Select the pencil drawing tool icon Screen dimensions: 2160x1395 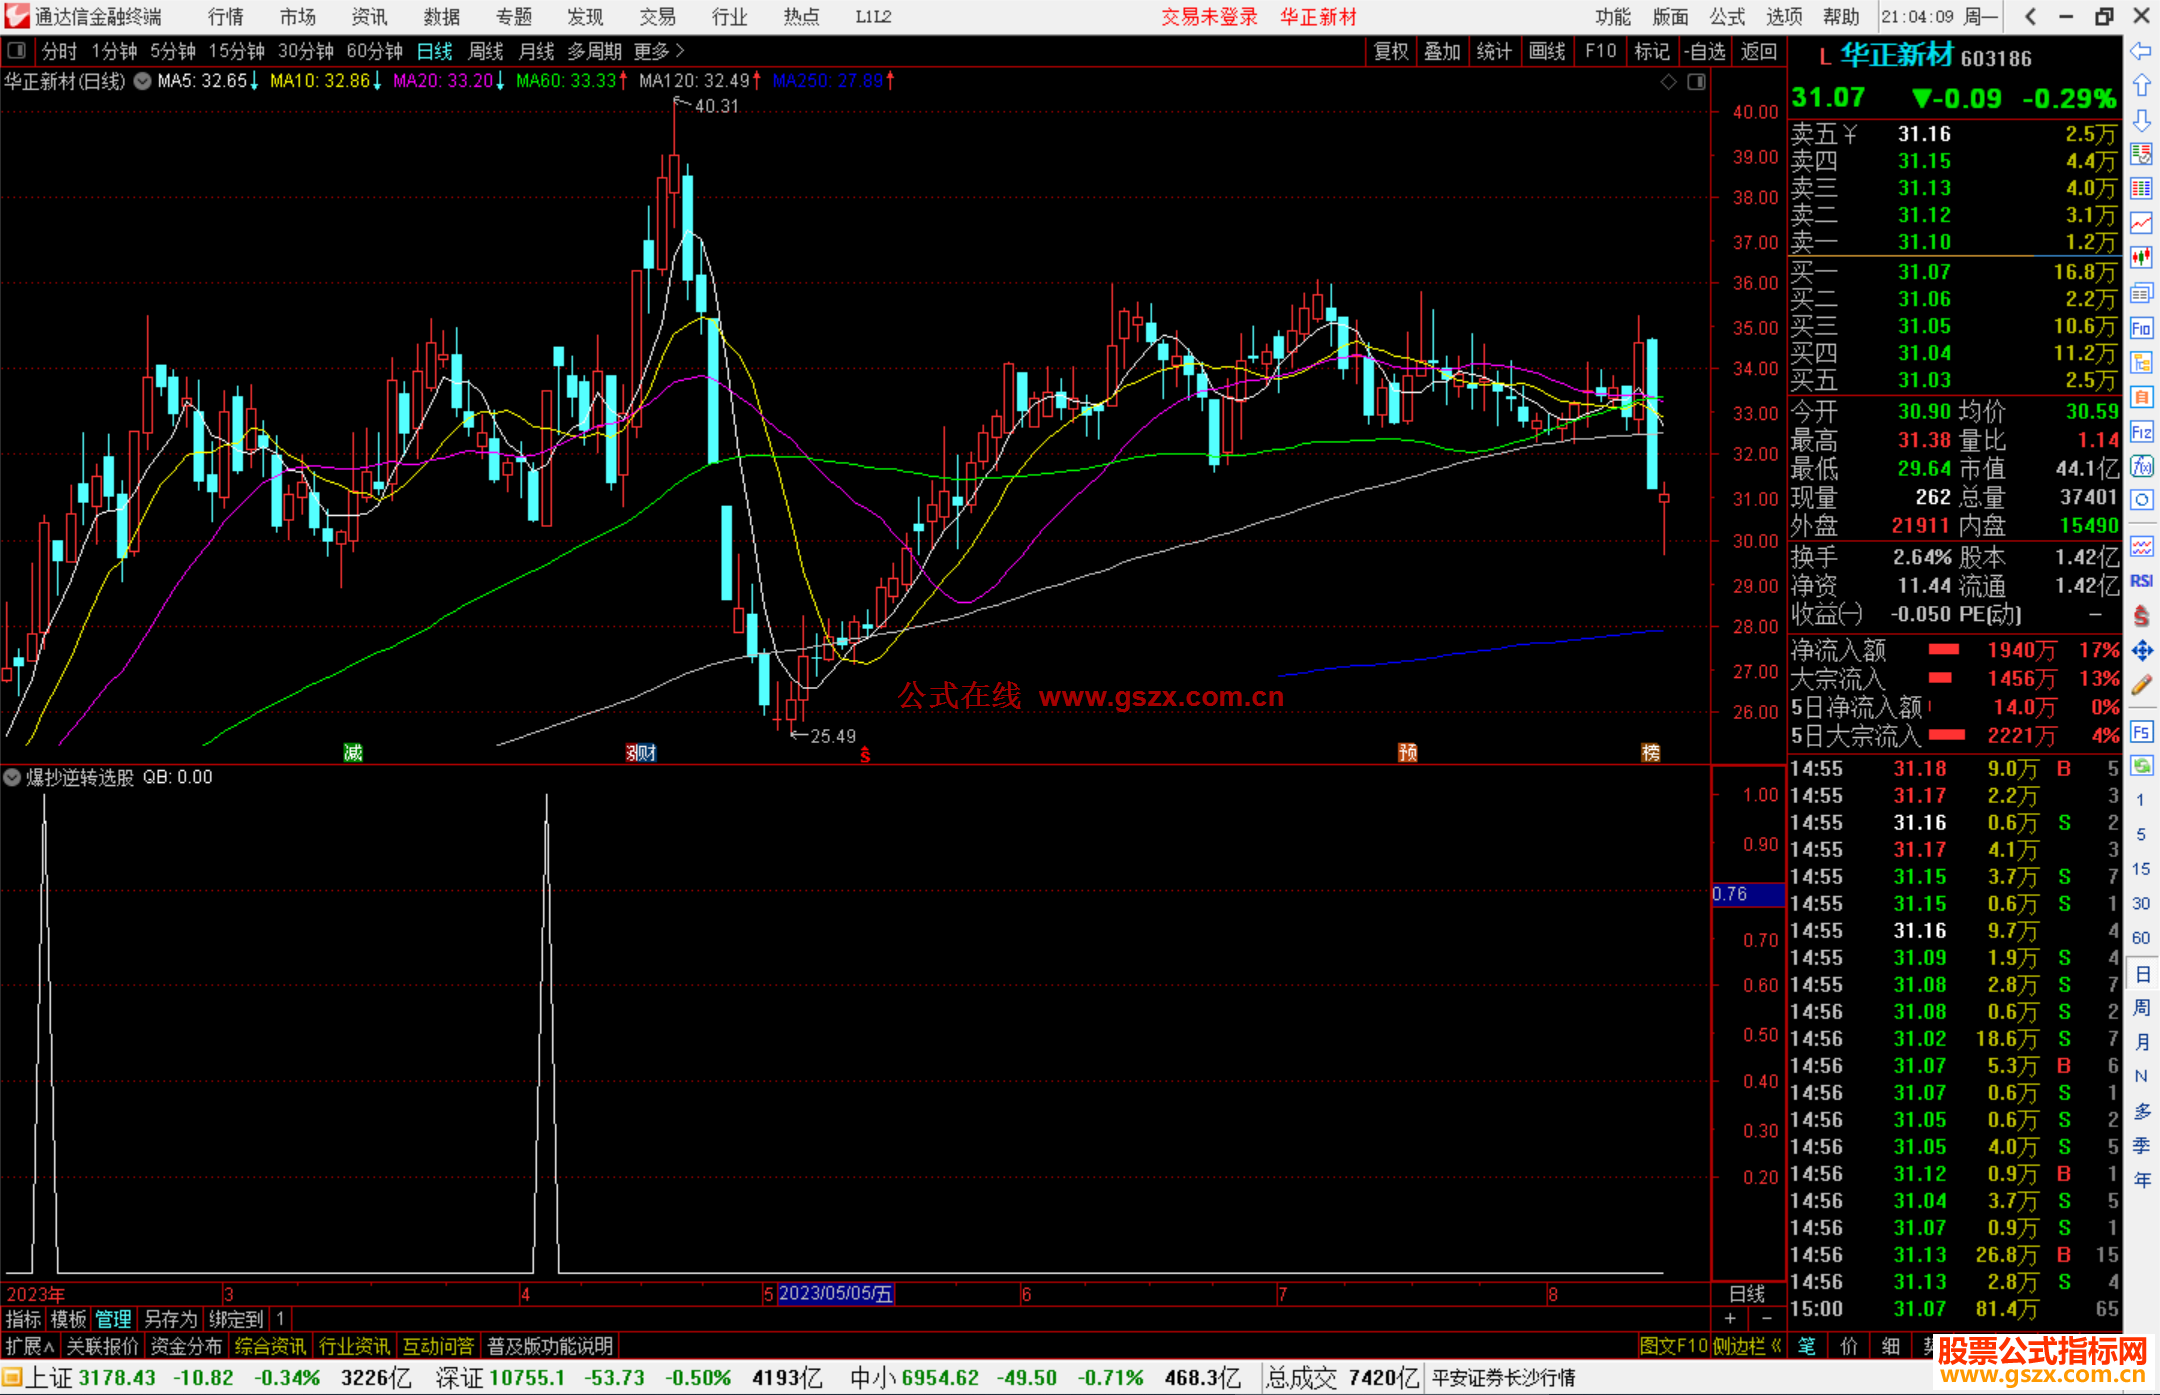pos(2141,686)
